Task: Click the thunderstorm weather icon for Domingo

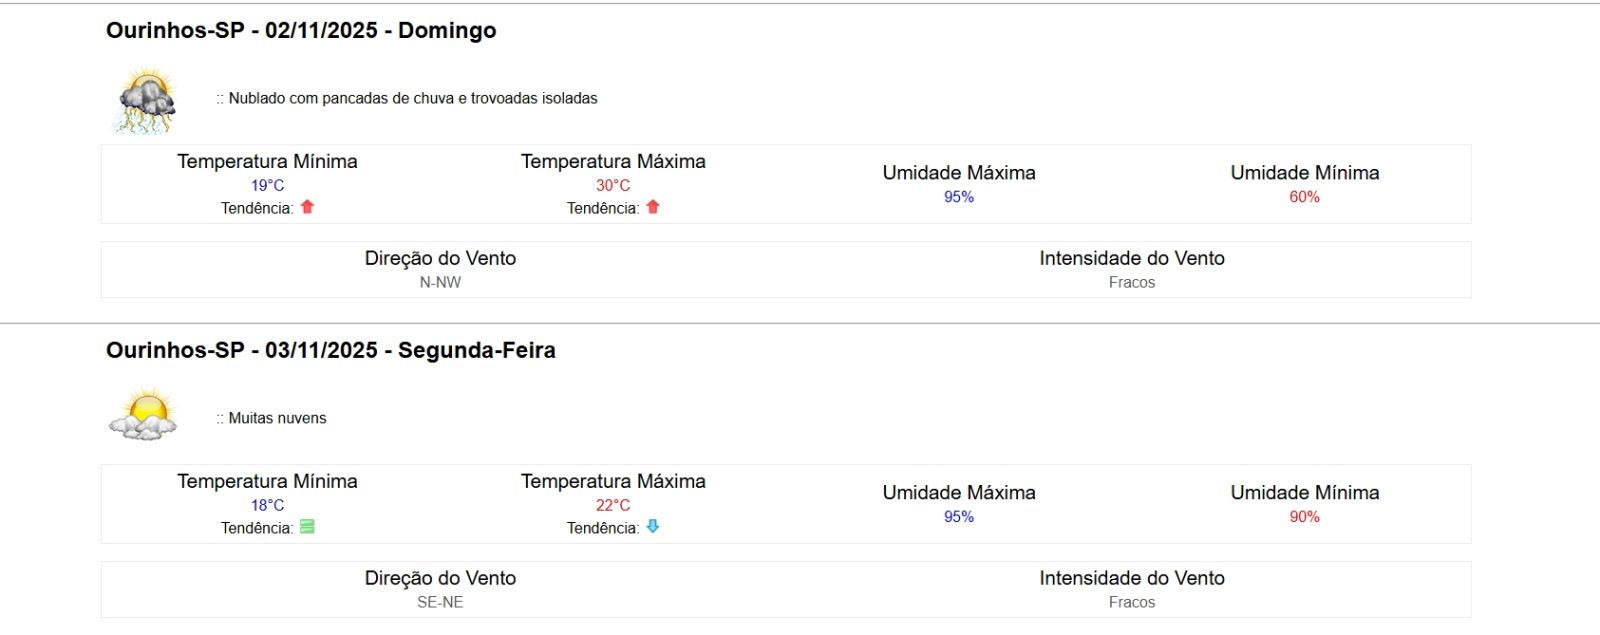Action: coord(147,100)
